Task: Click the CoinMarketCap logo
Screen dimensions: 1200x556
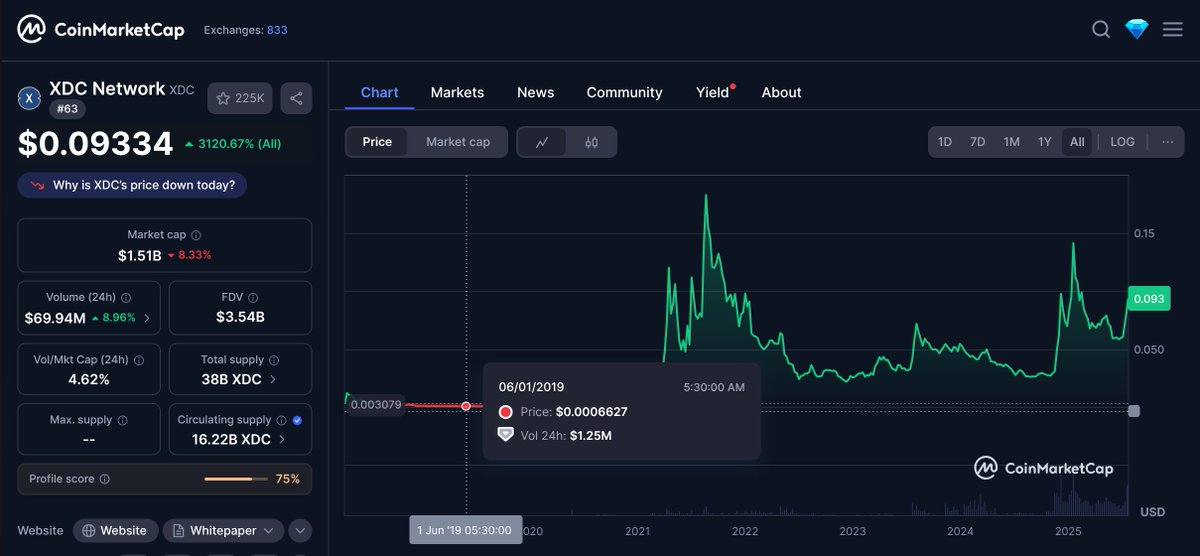Action: pos(101,29)
